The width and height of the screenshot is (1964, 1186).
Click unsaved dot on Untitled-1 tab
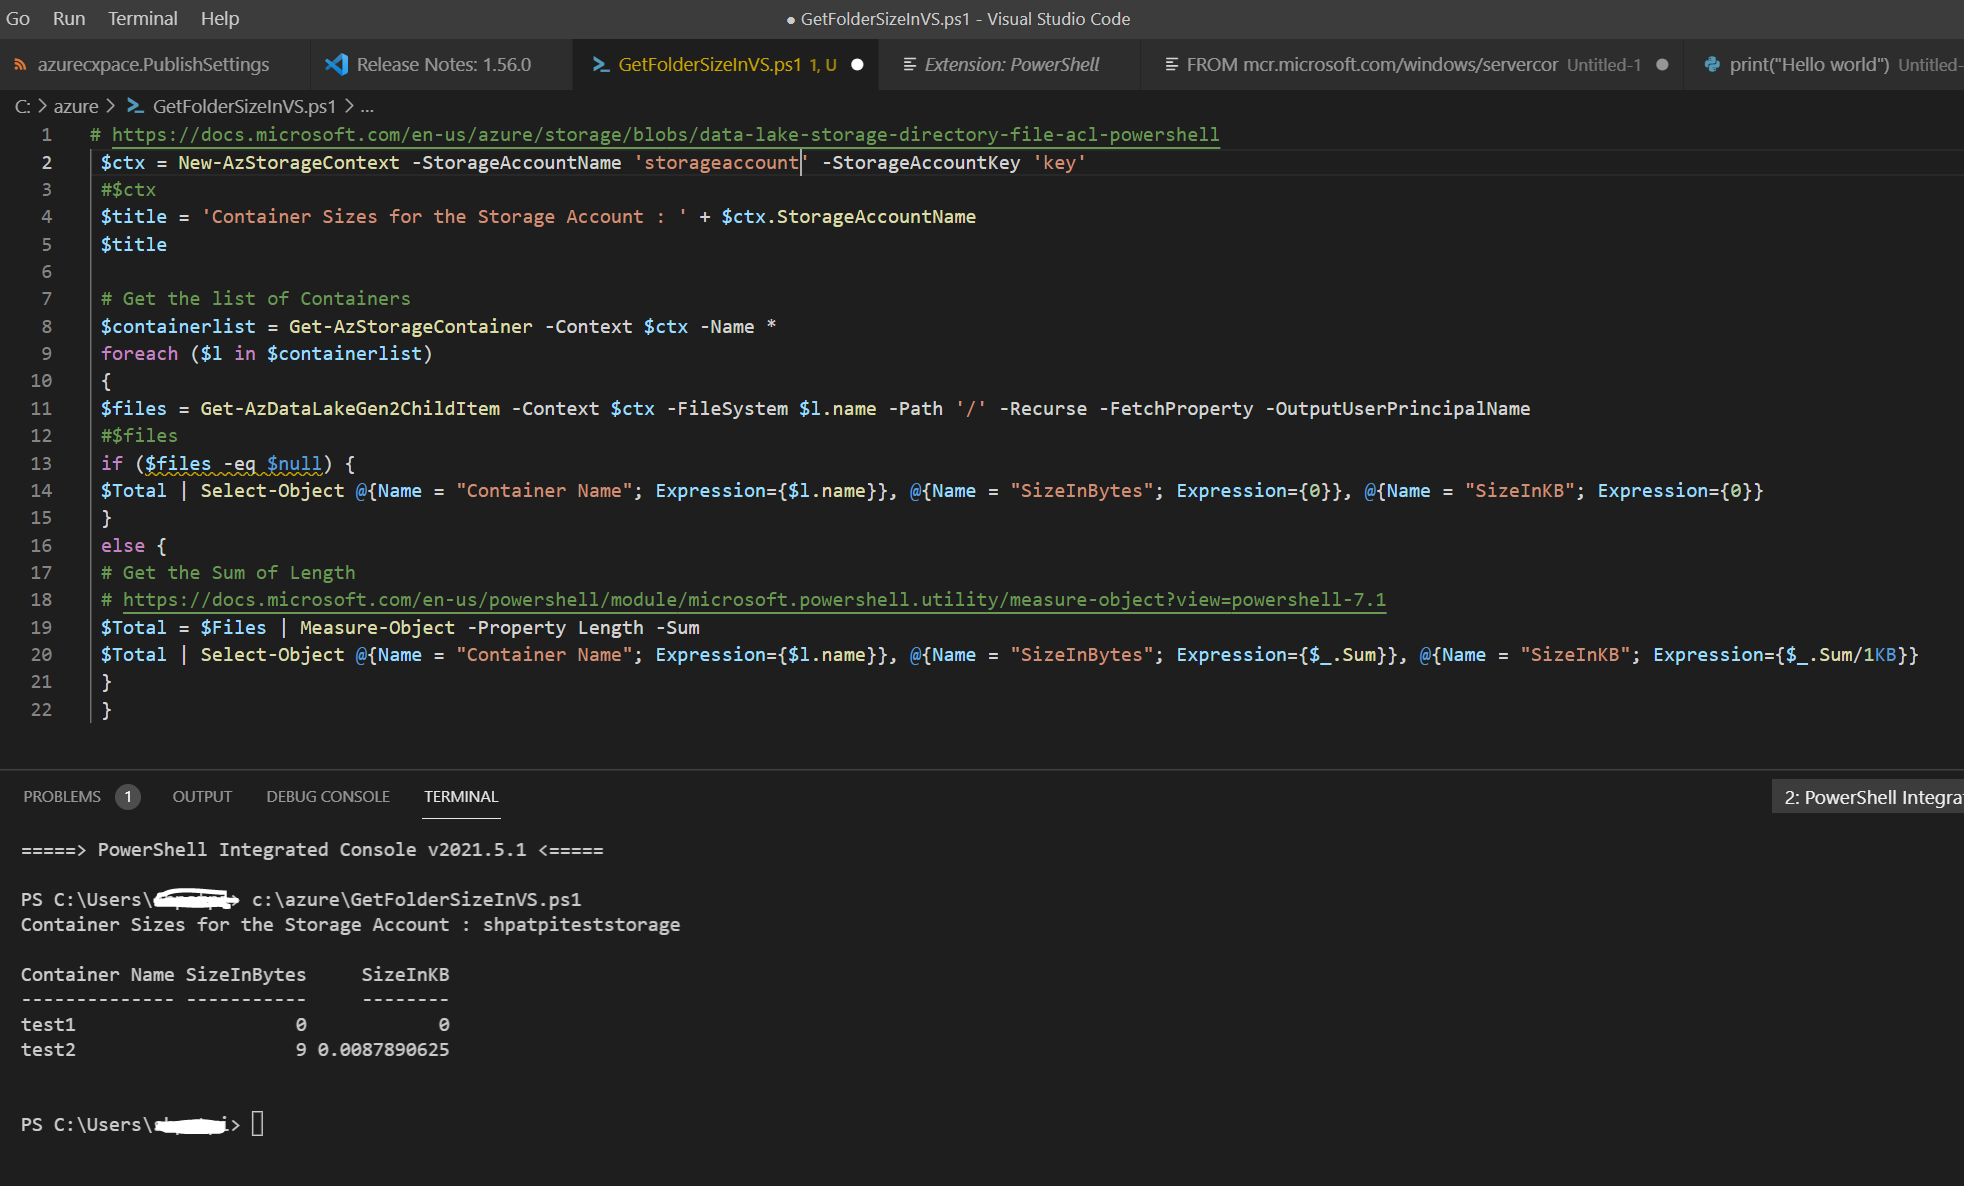click(x=1662, y=64)
